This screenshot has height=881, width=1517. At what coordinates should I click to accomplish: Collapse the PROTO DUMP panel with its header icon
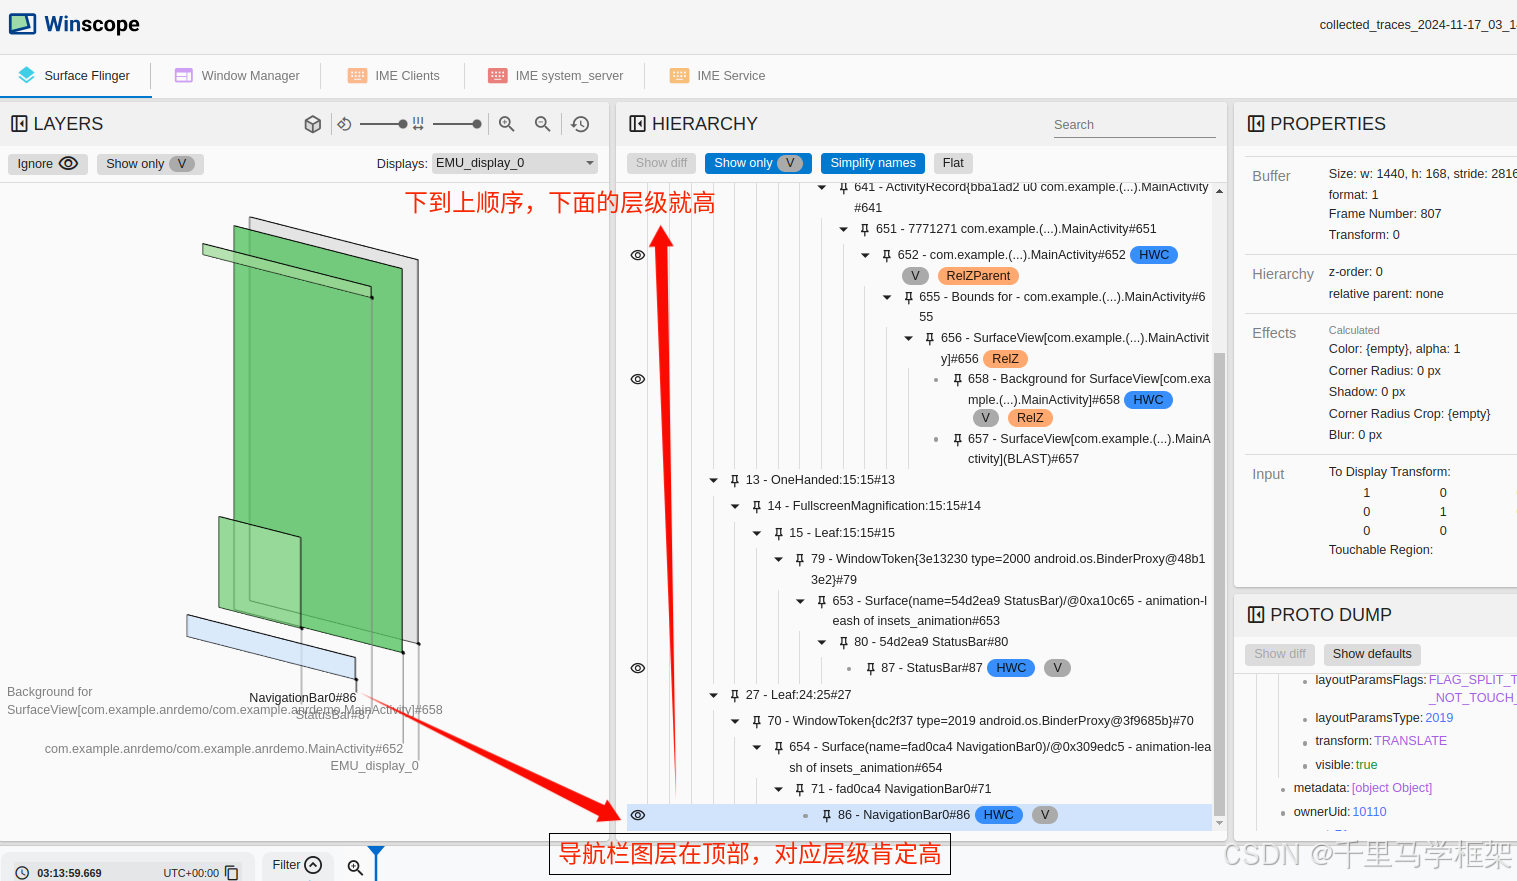[1256, 615]
